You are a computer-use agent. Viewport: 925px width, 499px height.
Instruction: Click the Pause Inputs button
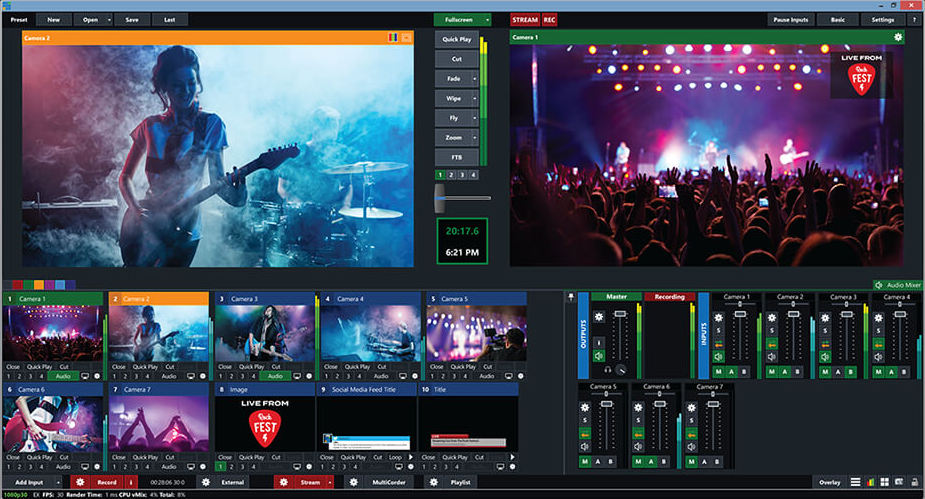791,19
